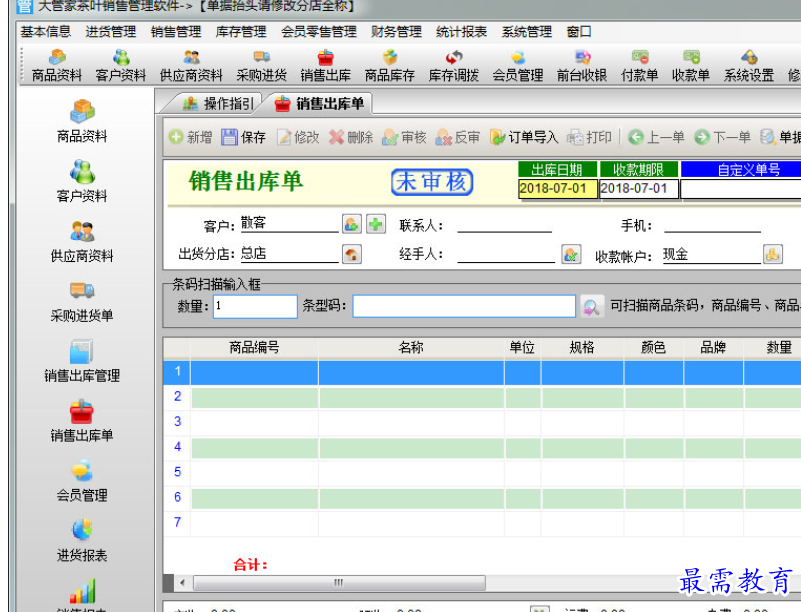The image size is (801, 612).
Task: Select 会员管理 in the left sidebar
Action: click(x=82, y=481)
